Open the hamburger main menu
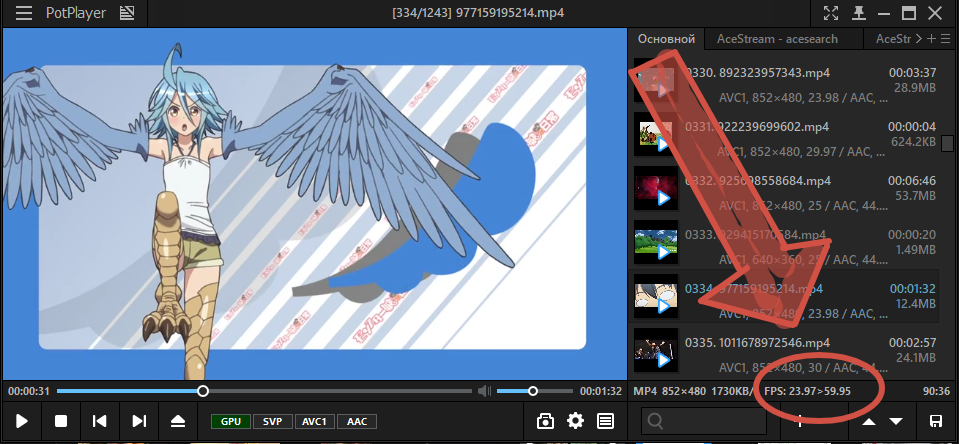 pos(24,13)
